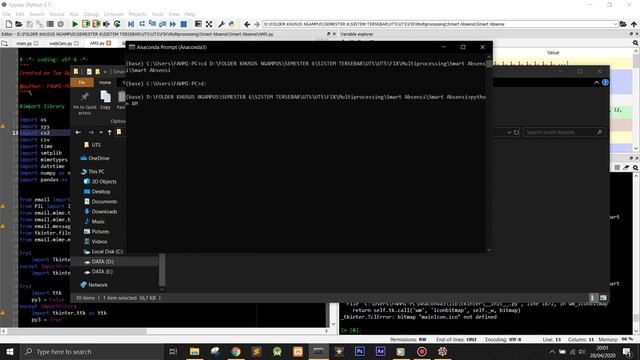Screen dimensions: 640x360
Task: Click the Task View taskbar icon
Action: (x=173, y=351)
